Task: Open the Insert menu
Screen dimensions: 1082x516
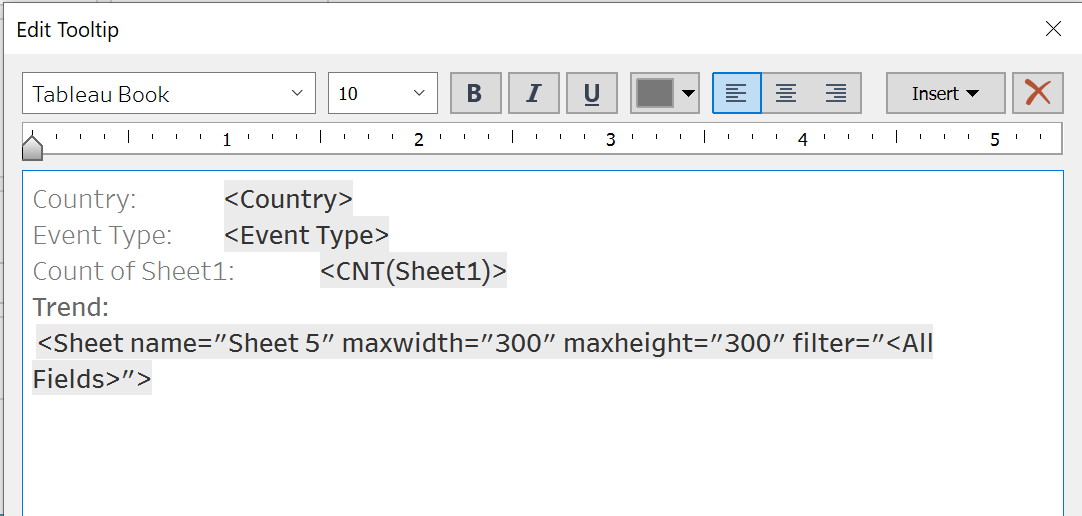Action: 945,94
